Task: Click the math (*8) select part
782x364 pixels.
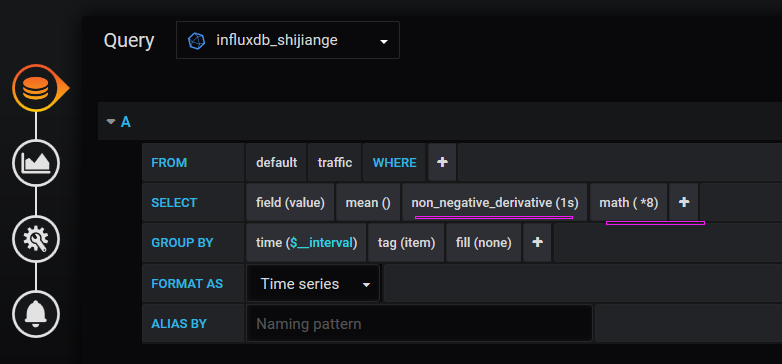Action: click(x=628, y=202)
